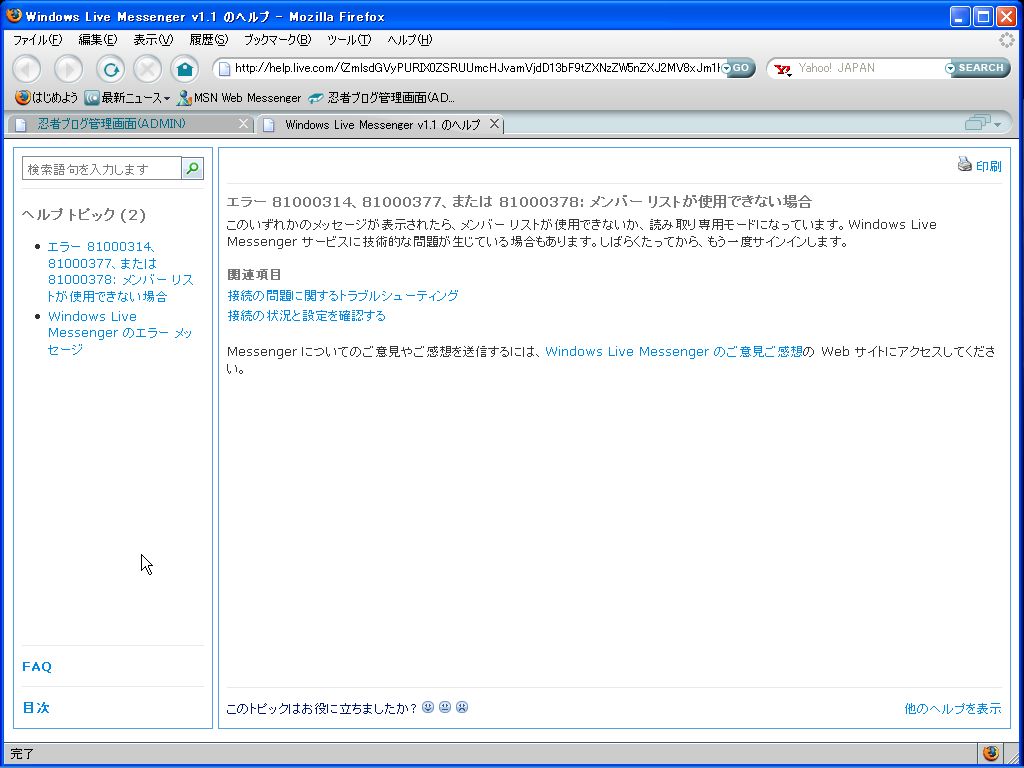Open the ヘルプ(H) menu

click(x=409, y=40)
